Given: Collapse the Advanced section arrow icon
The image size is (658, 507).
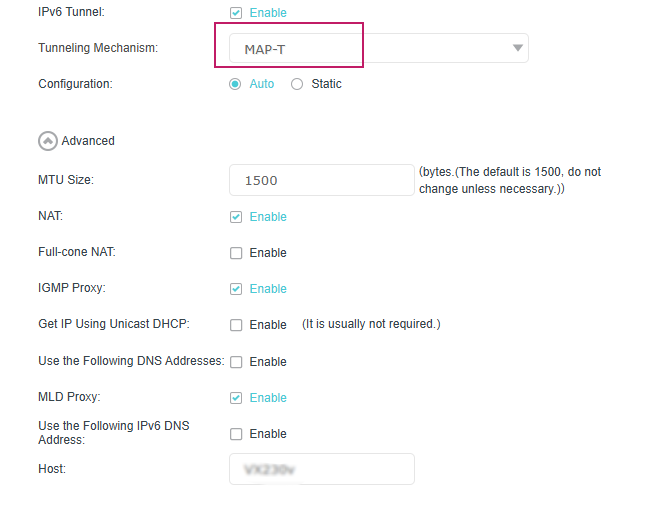Looking at the screenshot, I should click(x=48, y=141).
